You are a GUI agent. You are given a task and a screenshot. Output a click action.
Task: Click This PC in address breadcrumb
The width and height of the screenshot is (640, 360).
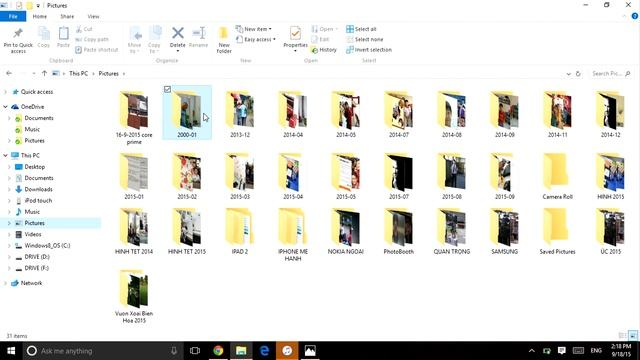tap(78, 73)
